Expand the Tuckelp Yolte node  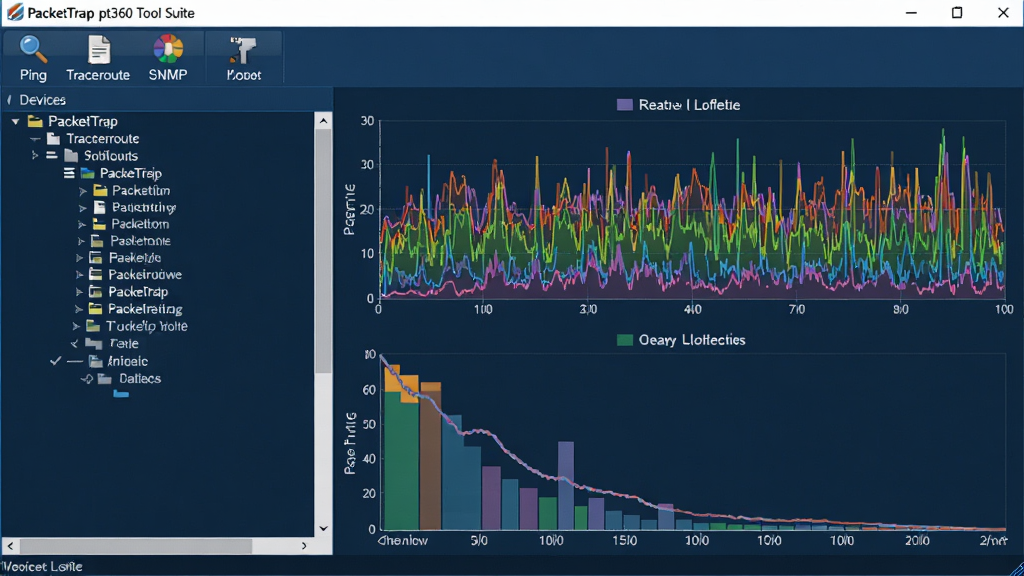click(x=76, y=326)
